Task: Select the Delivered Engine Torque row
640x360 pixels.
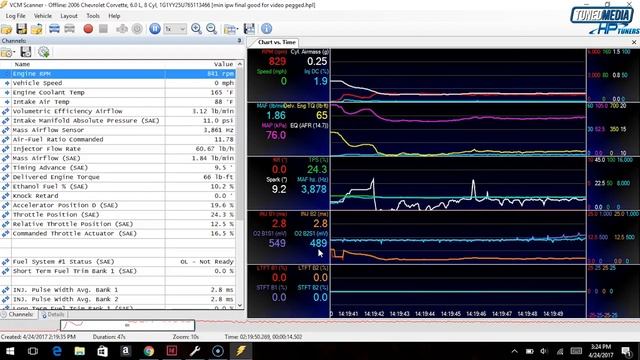Action: tap(118, 177)
